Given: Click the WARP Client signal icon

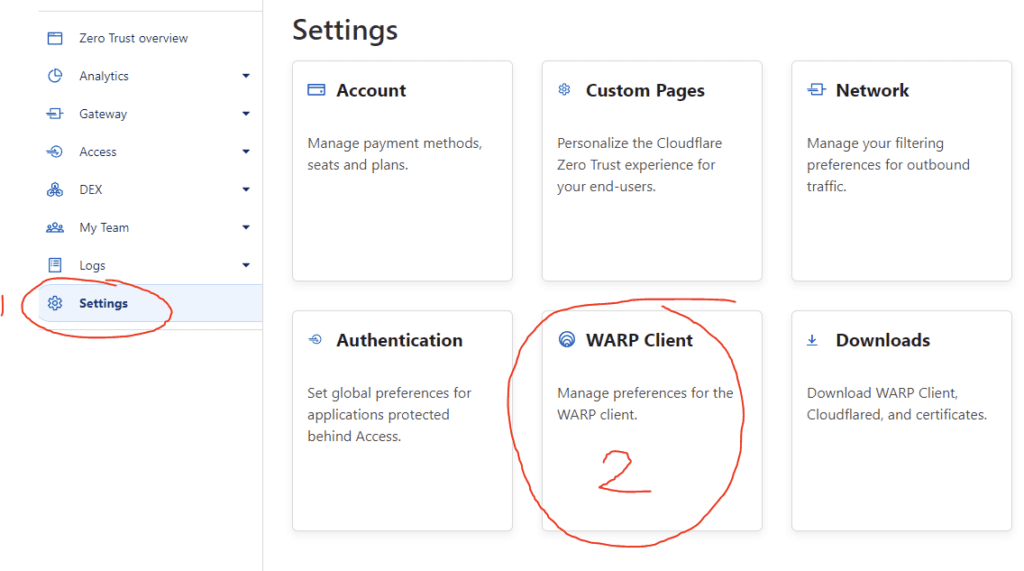Looking at the screenshot, I should coord(567,339).
